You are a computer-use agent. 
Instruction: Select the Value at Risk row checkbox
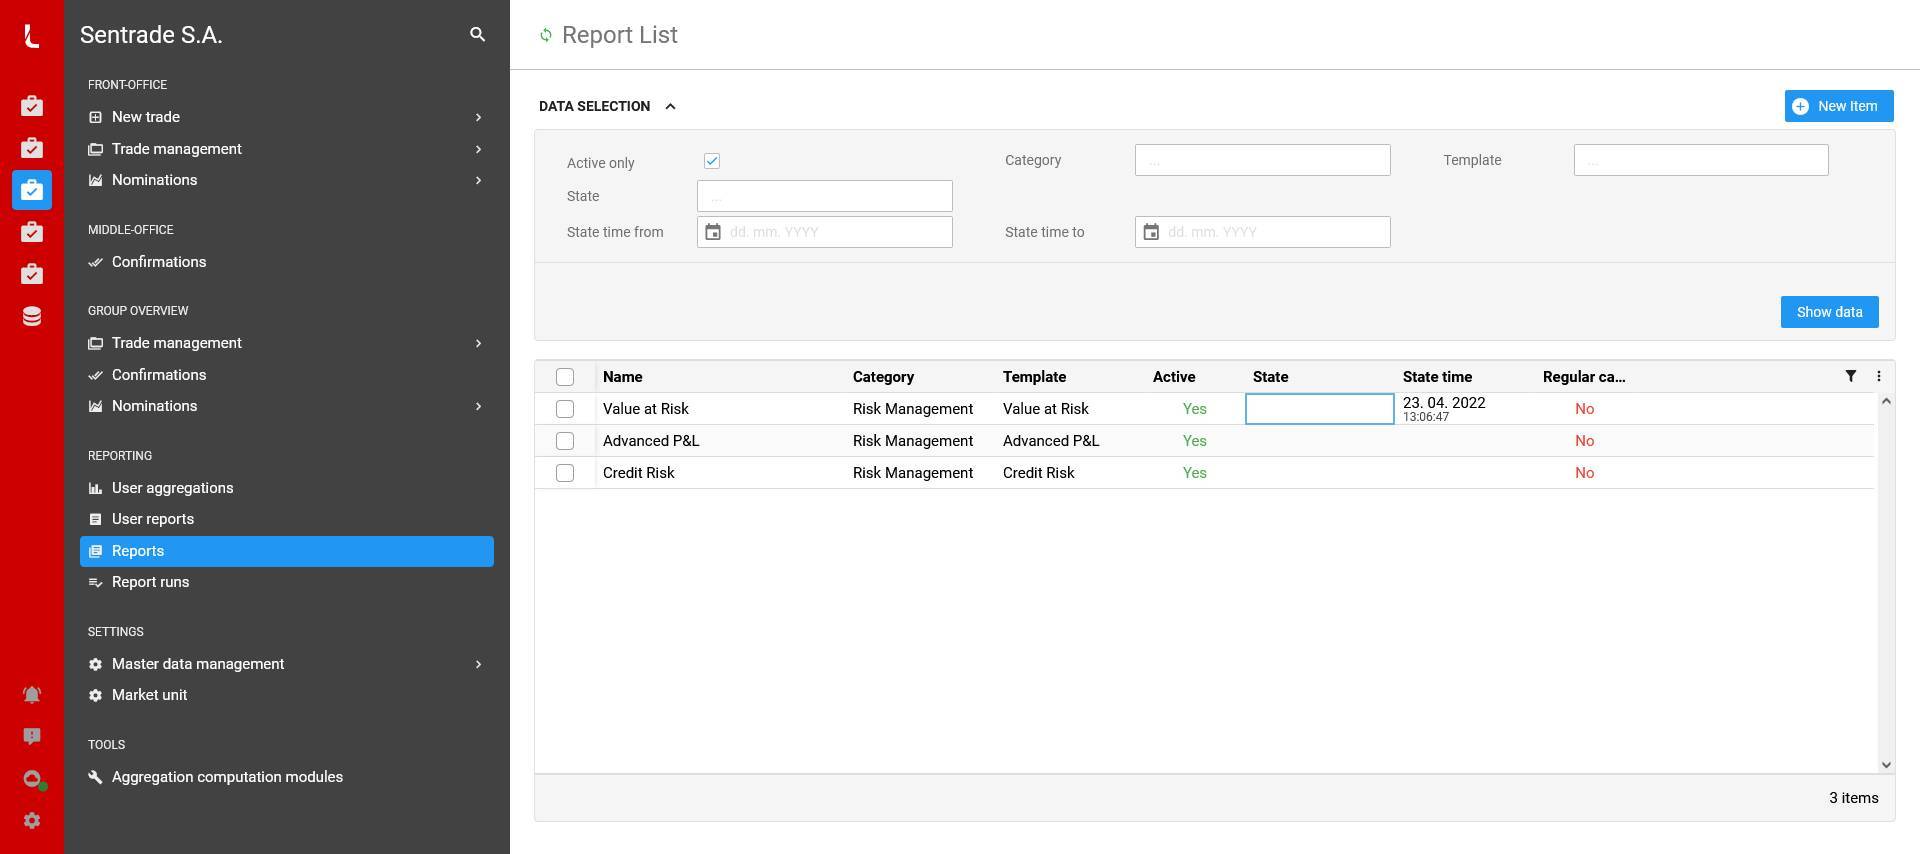click(565, 409)
